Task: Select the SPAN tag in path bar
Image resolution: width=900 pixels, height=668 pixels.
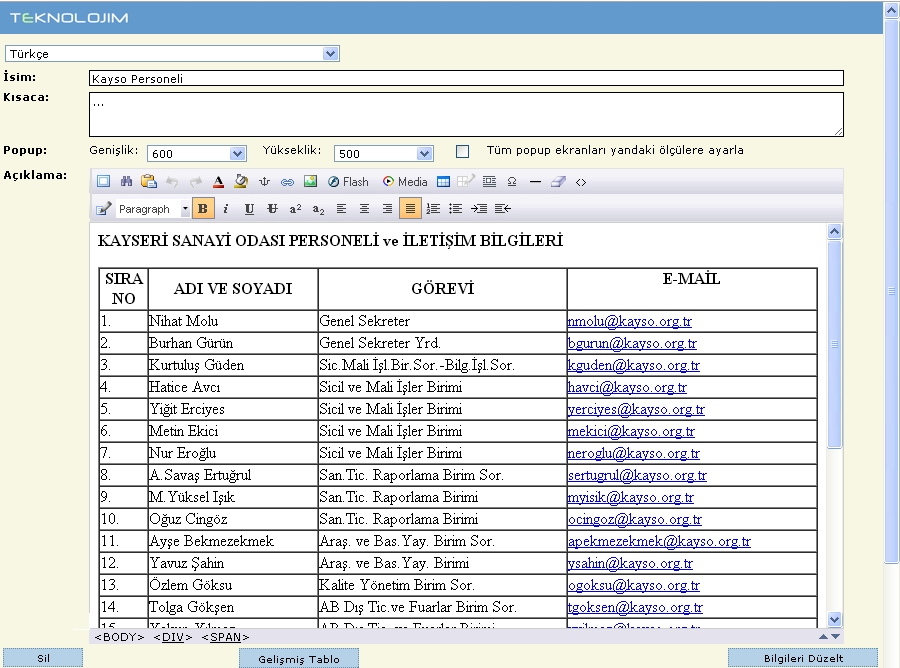Action: coord(226,637)
